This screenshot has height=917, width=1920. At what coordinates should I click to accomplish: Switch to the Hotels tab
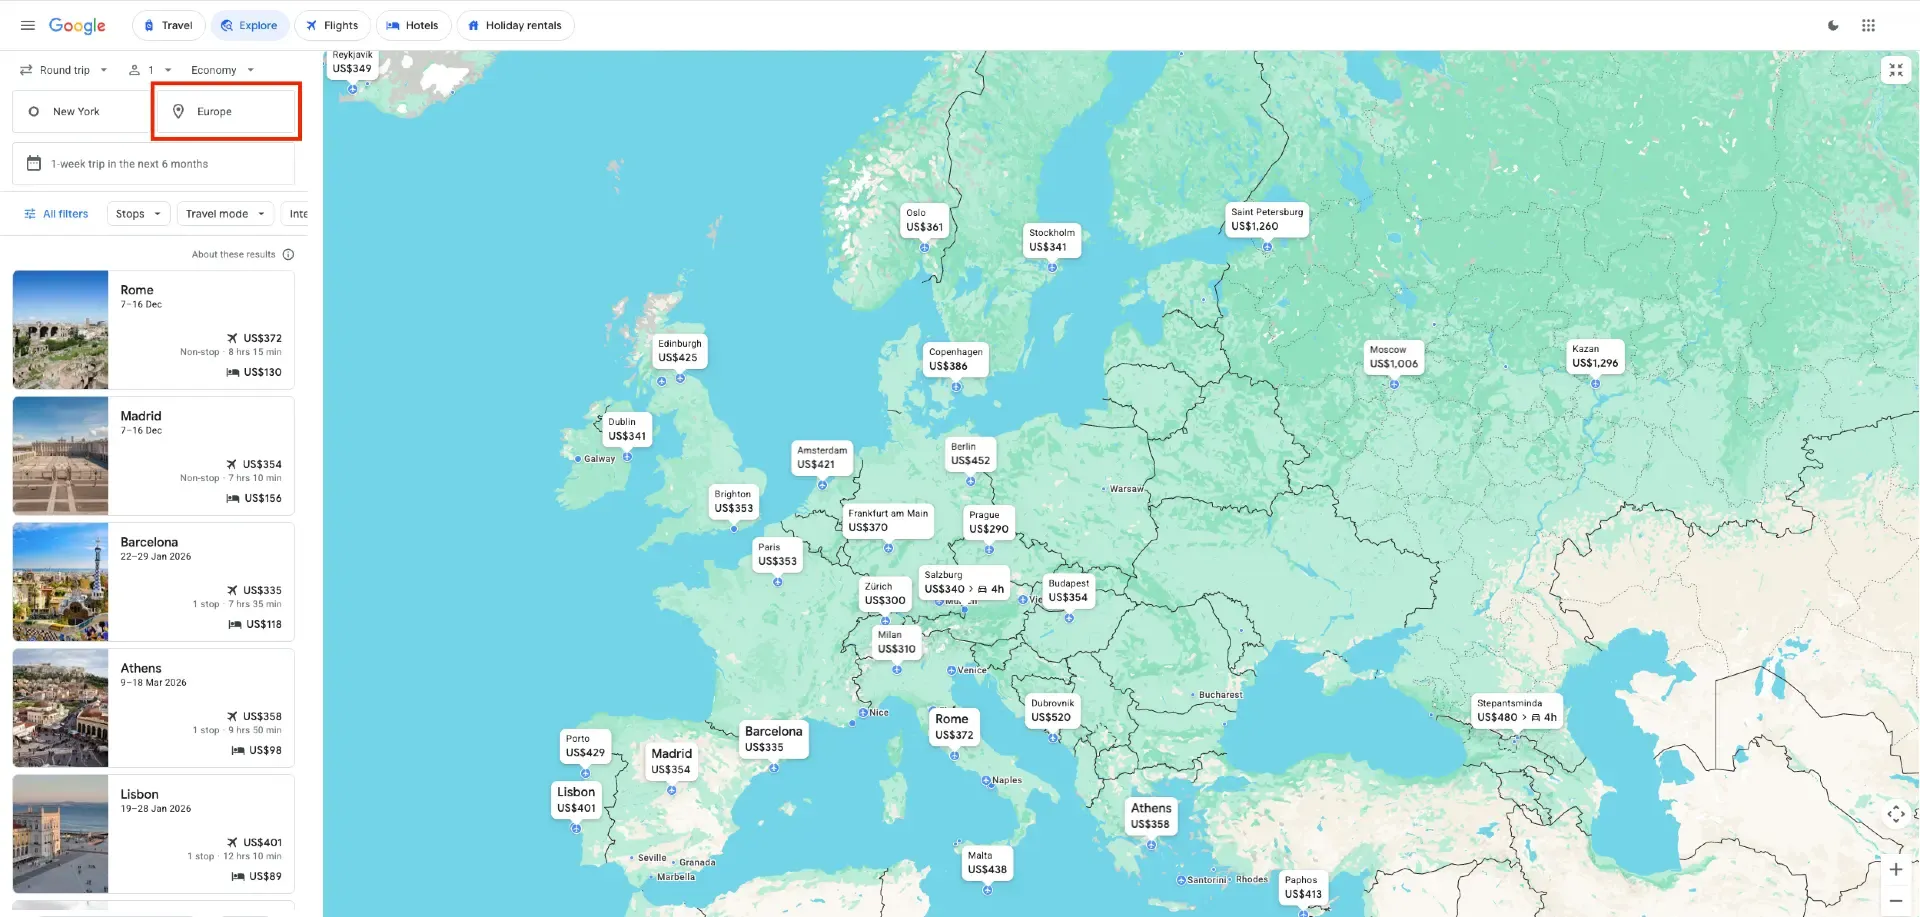(413, 25)
